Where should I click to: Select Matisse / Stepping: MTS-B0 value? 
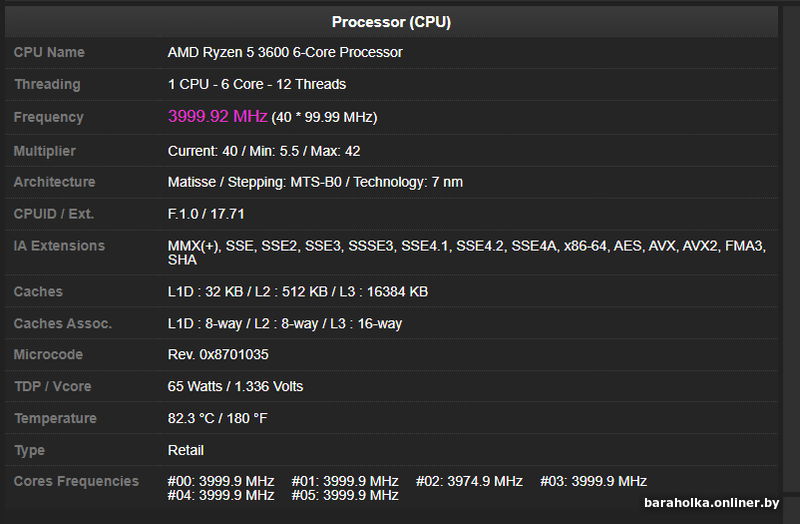pos(315,182)
